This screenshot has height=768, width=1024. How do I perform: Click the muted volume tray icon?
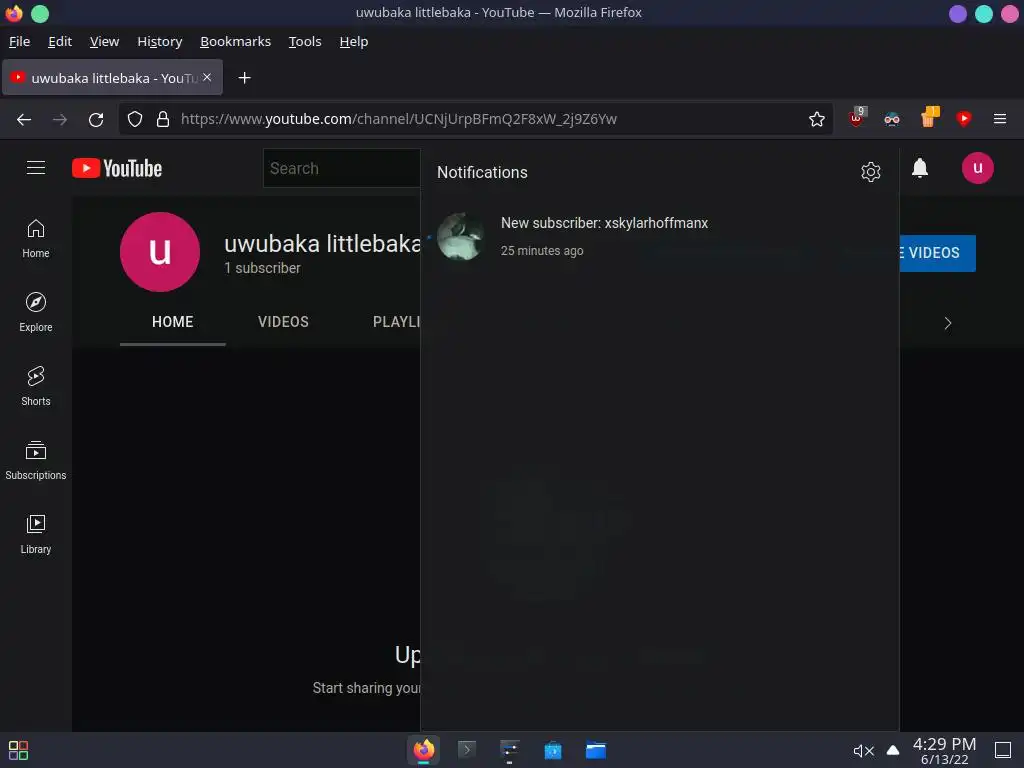863,751
